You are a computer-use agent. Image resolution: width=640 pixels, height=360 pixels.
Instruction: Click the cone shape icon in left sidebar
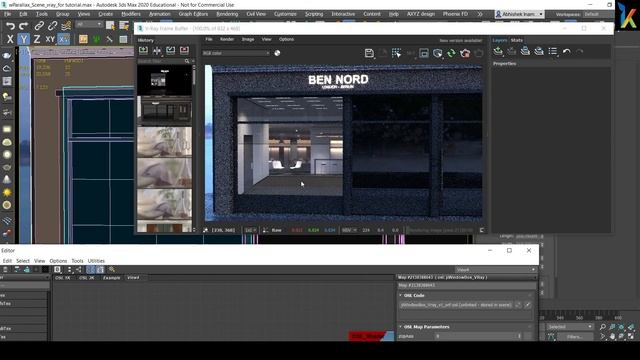click(x=7, y=179)
